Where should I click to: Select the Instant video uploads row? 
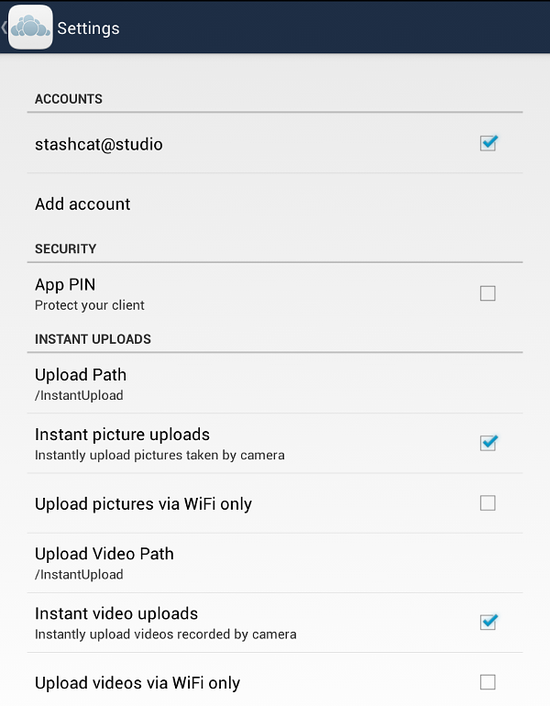(x=275, y=623)
